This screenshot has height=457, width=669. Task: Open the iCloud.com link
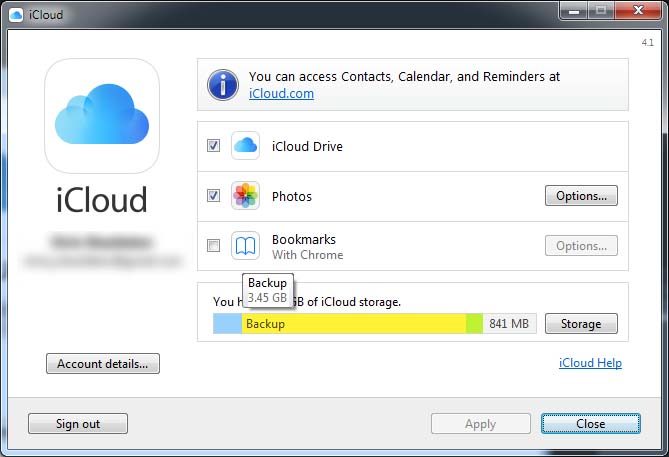point(281,93)
